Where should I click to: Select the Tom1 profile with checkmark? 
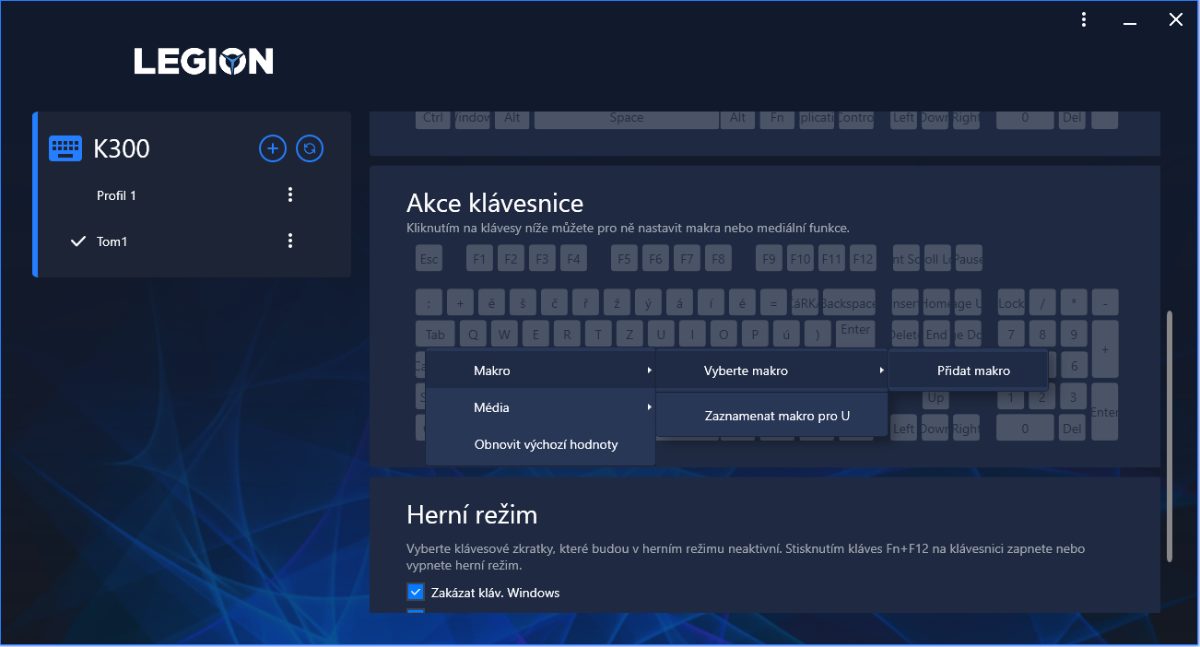111,241
